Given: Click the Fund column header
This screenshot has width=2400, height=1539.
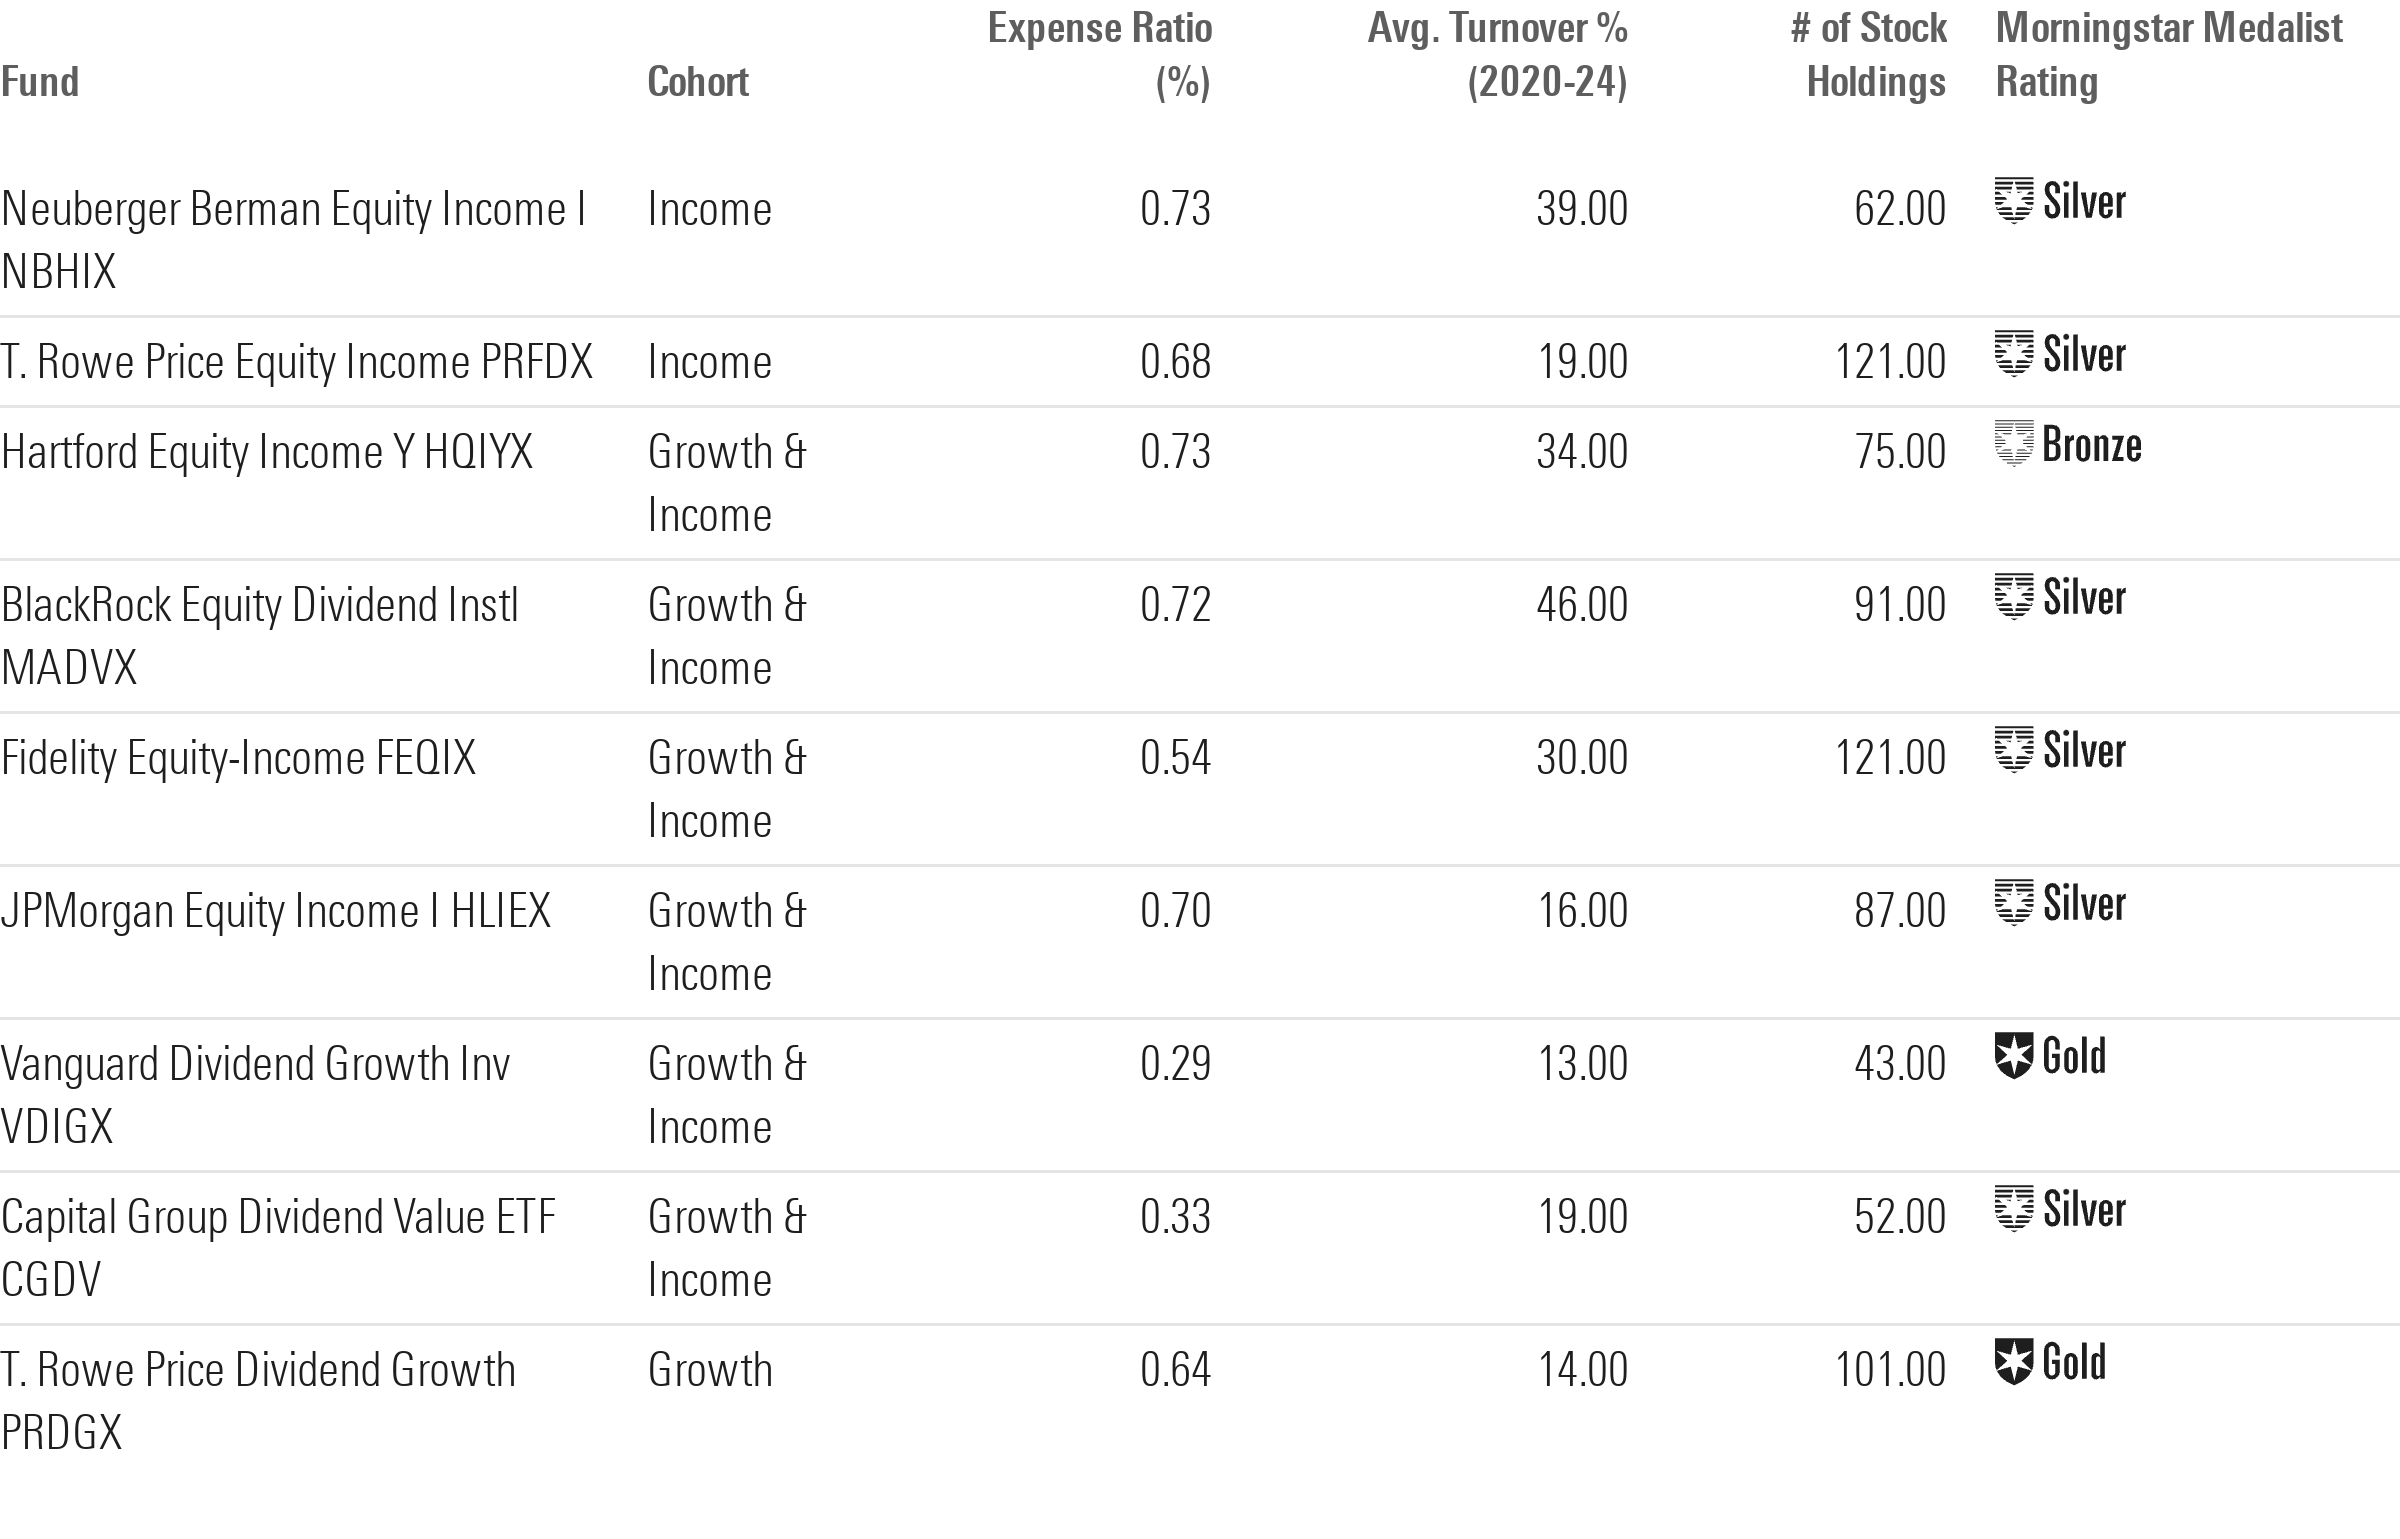Looking at the screenshot, I should point(40,82).
